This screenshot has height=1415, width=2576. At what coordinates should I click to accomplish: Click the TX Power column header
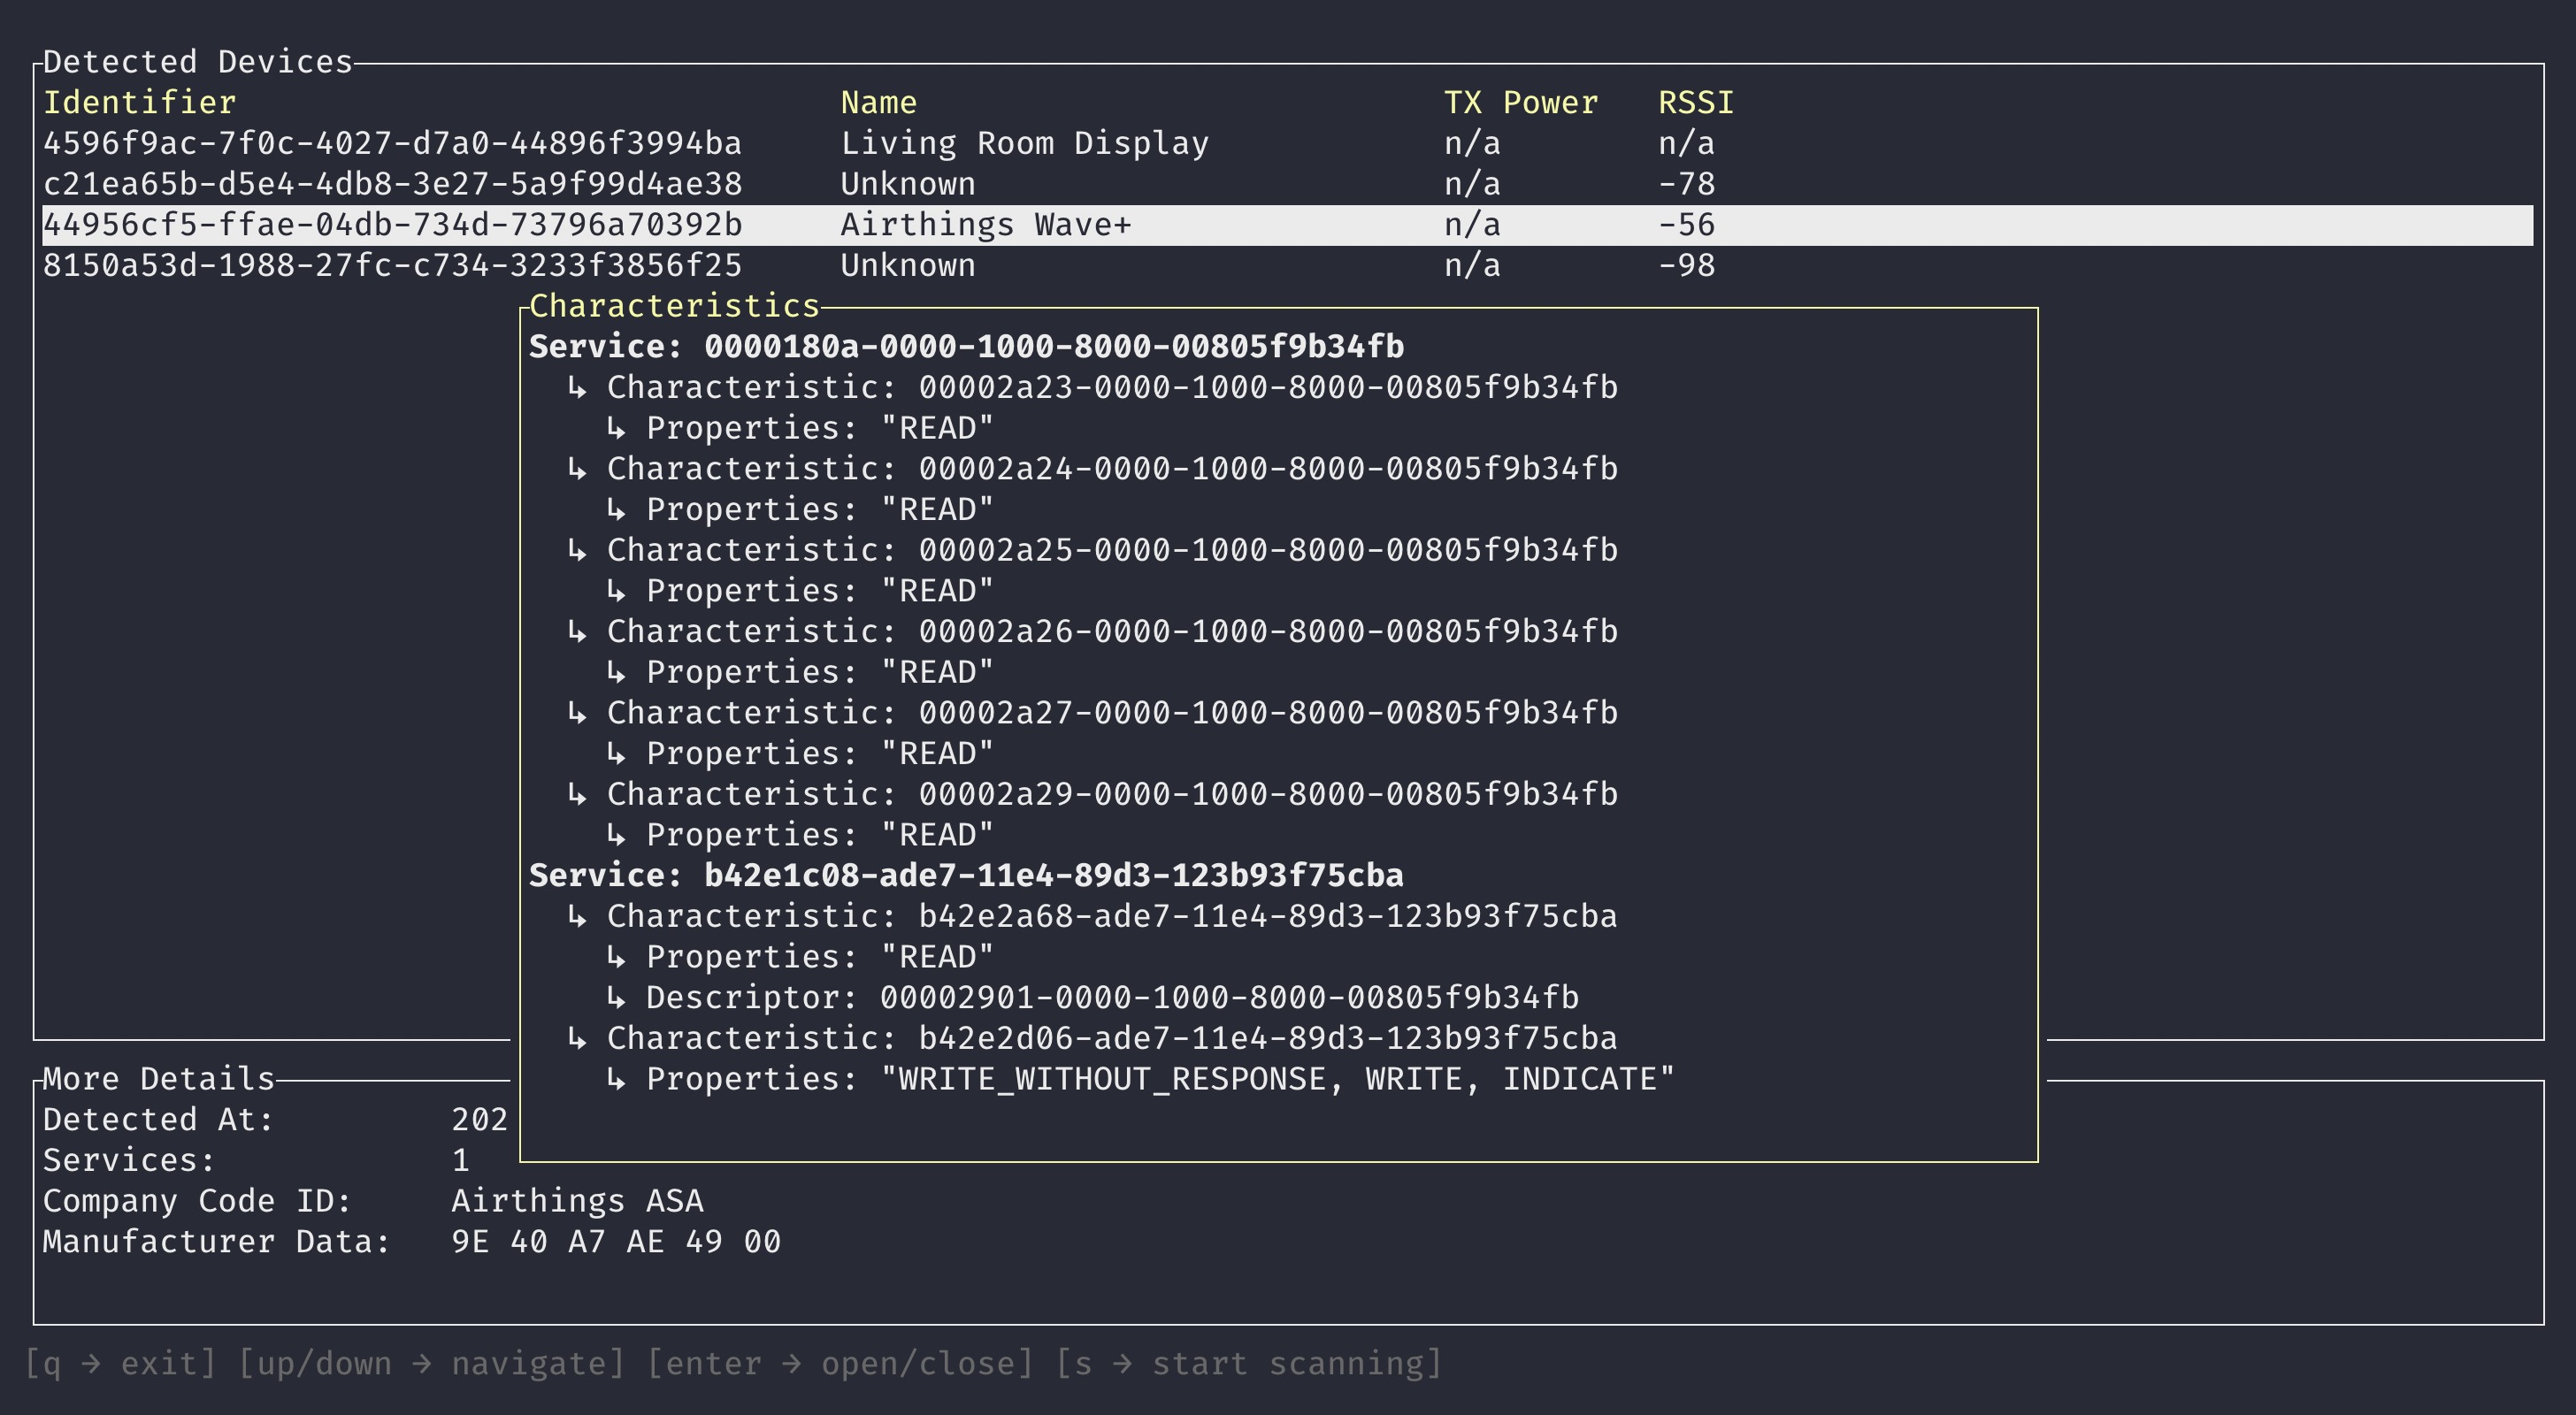click(x=1520, y=103)
